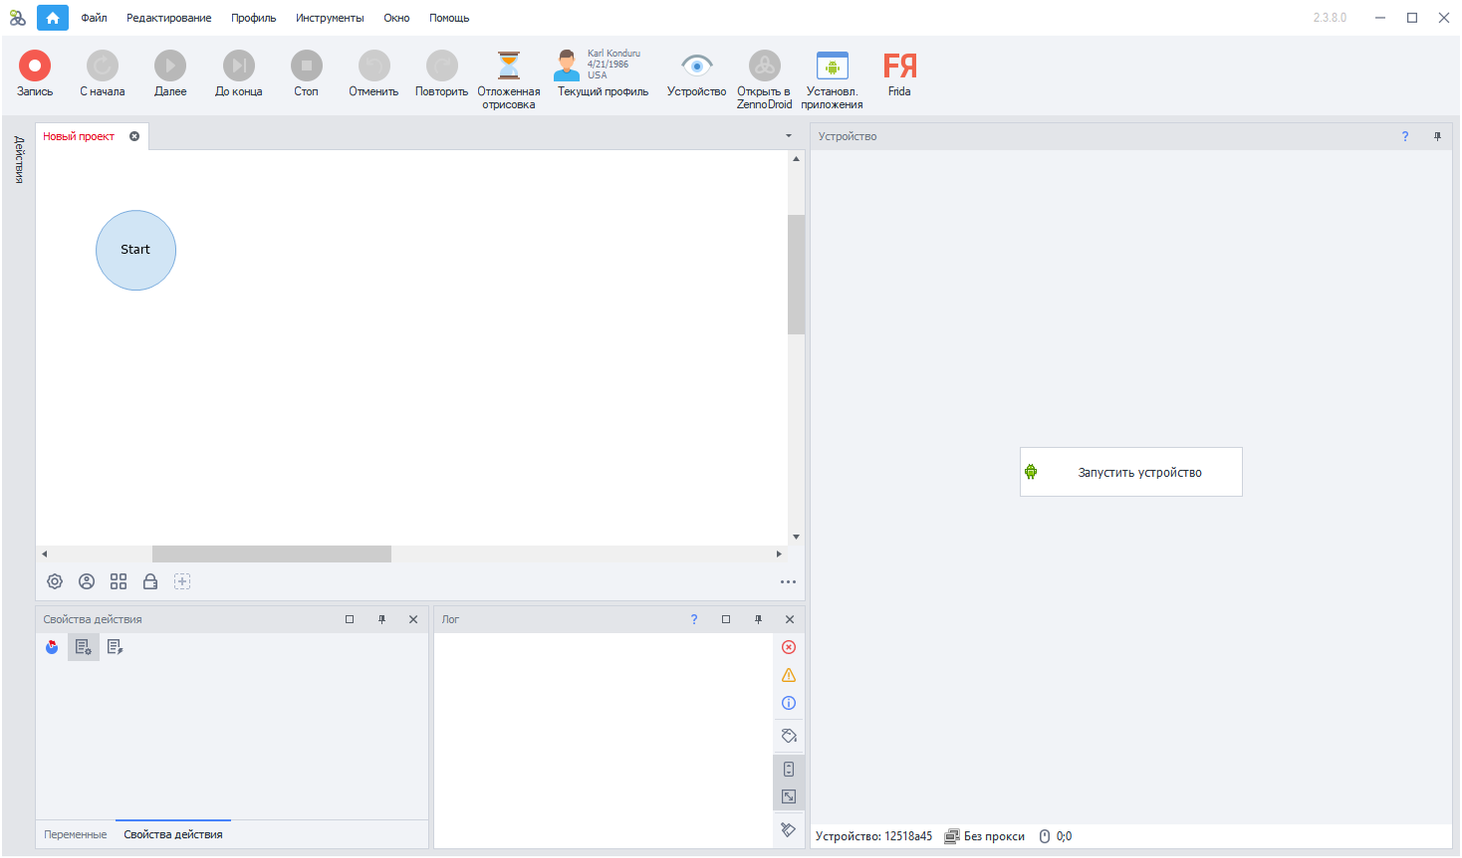1462x858 pixels.
Task: Expand the three-dots menu below the canvas
Action: (x=788, y=582)
